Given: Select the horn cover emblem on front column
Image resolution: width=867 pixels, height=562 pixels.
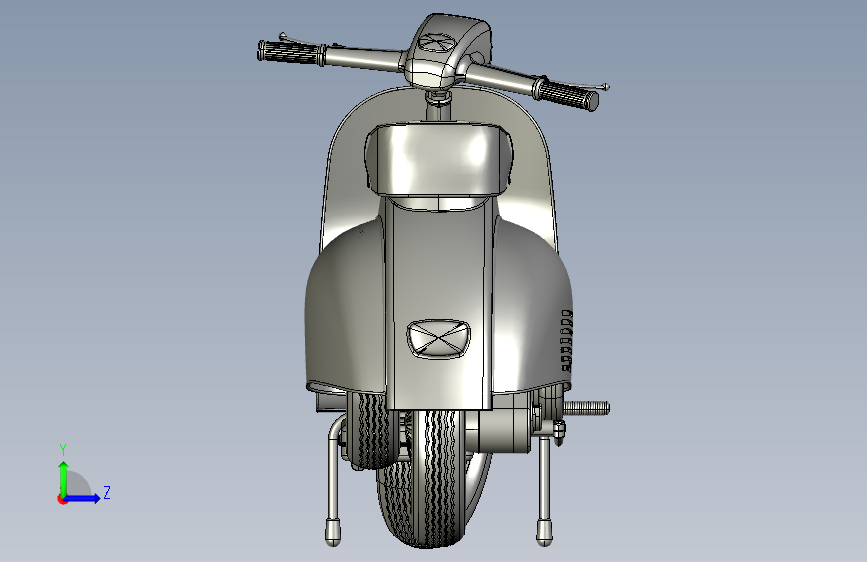Looking at the screenshot, I should point(438,339).
